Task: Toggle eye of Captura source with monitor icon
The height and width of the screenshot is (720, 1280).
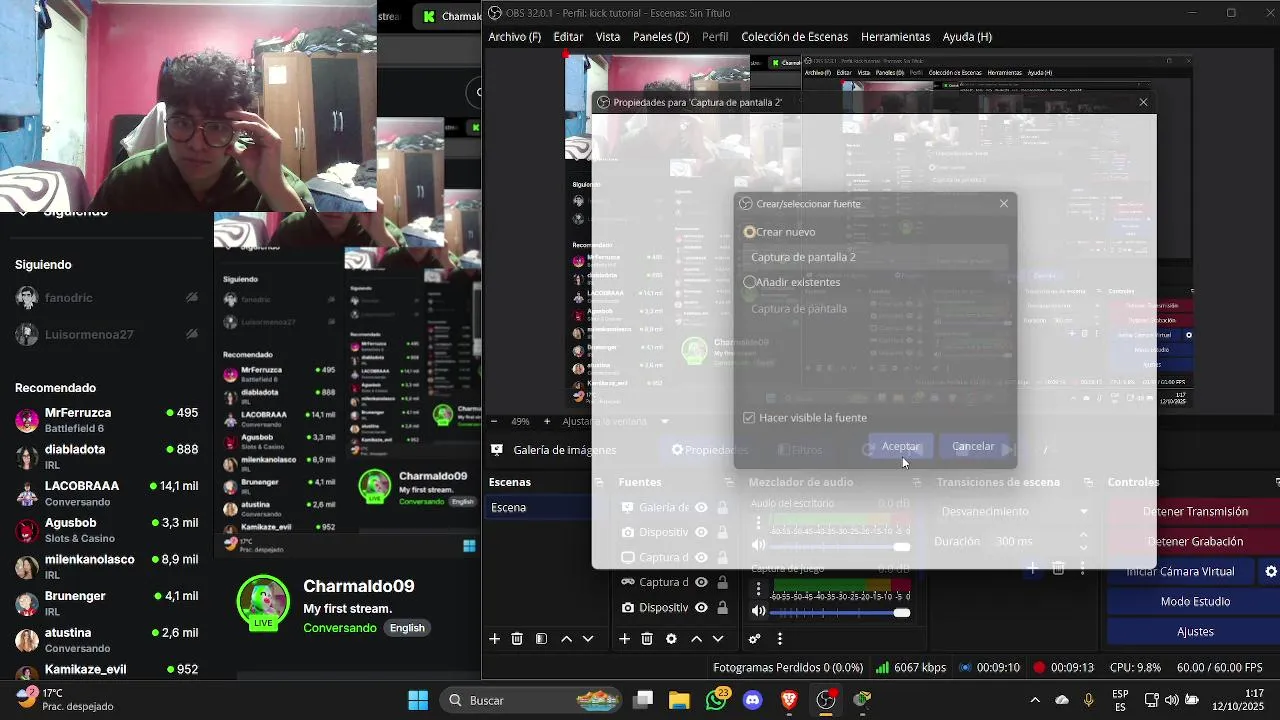Action: 701,557
